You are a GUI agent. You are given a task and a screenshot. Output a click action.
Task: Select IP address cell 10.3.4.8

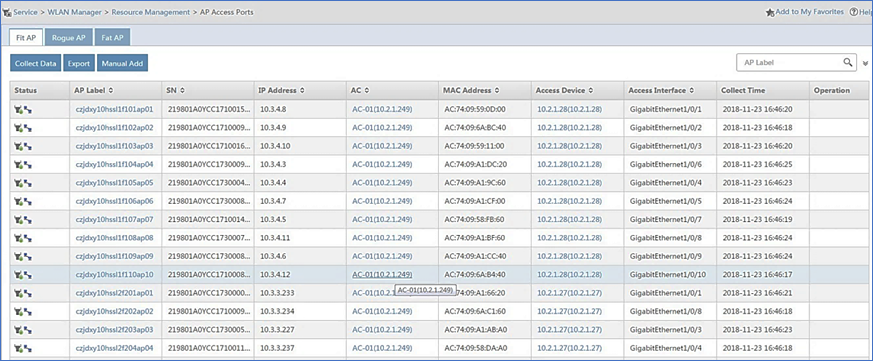click(273, 110)
